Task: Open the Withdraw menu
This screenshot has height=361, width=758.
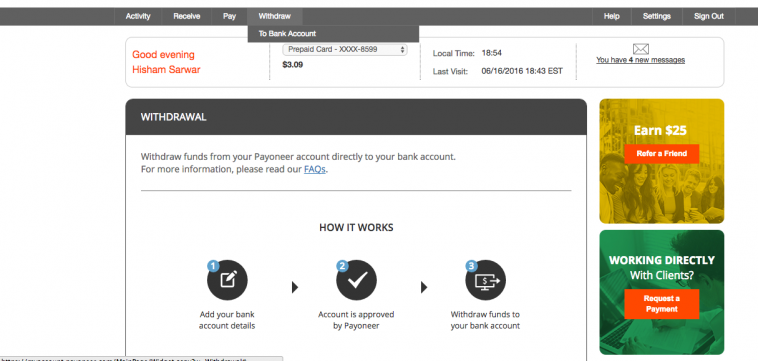Action: point(275,16)
